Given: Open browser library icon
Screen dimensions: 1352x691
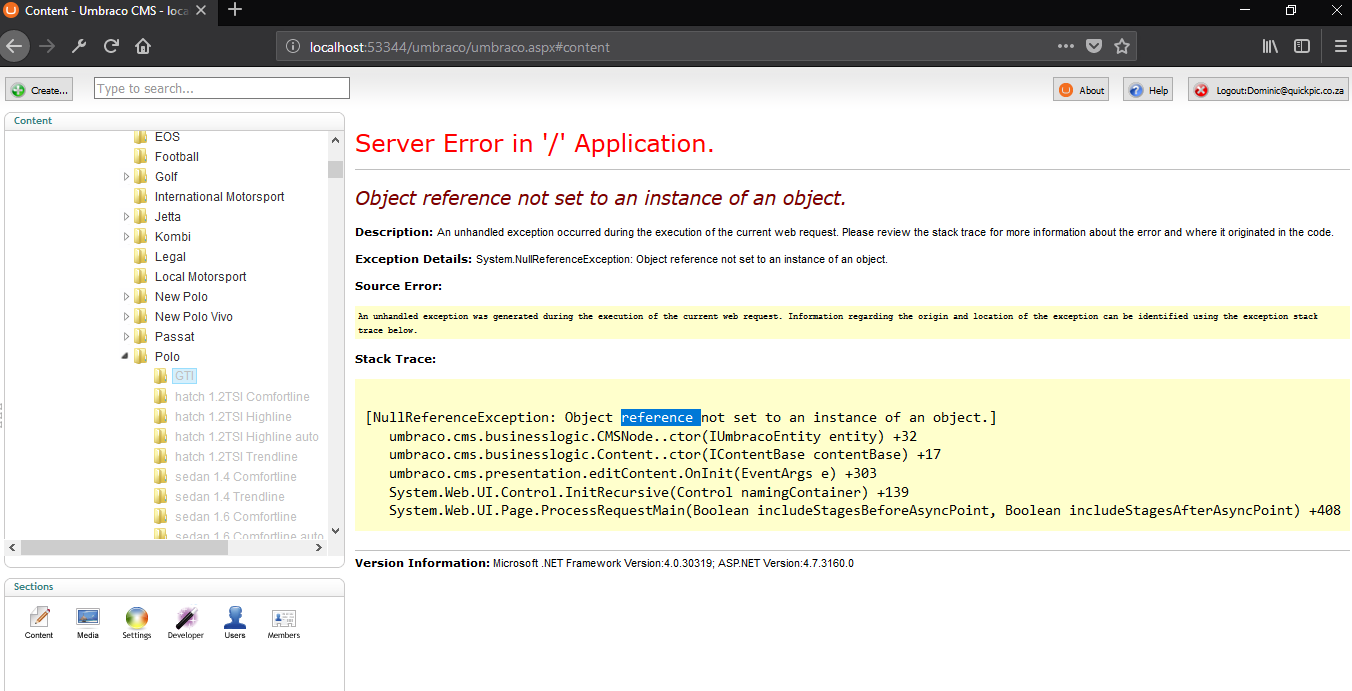Looking at the screenshot, I should [1270, 46].
